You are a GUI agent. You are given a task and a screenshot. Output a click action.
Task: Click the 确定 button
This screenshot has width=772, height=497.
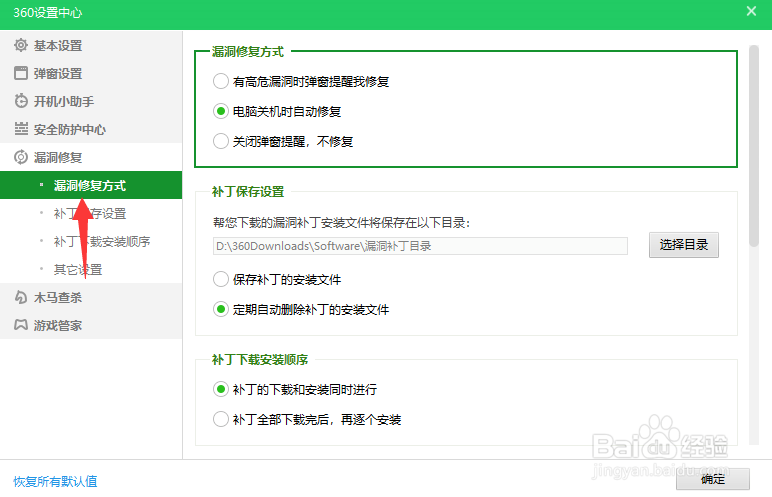712,479
